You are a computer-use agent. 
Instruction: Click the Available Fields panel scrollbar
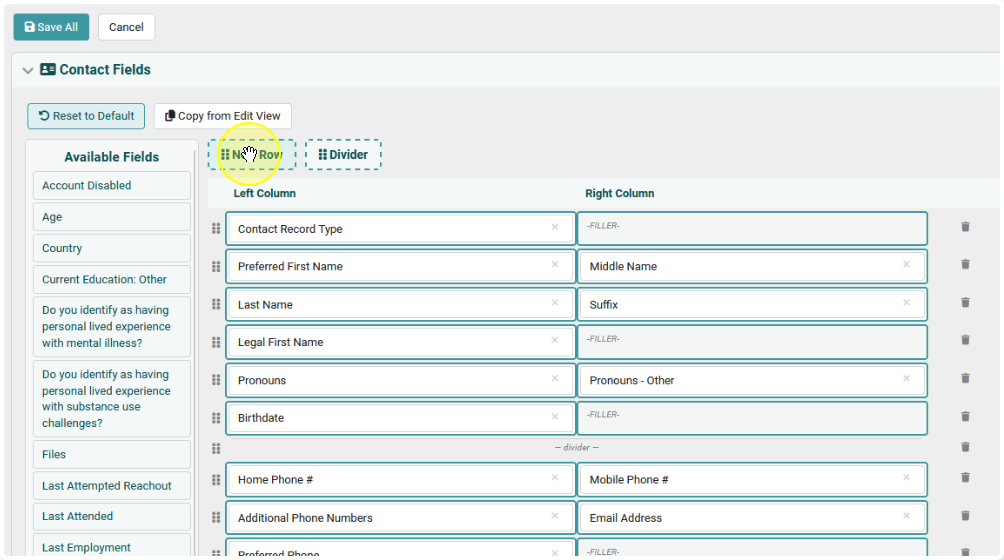coord(195,352)
